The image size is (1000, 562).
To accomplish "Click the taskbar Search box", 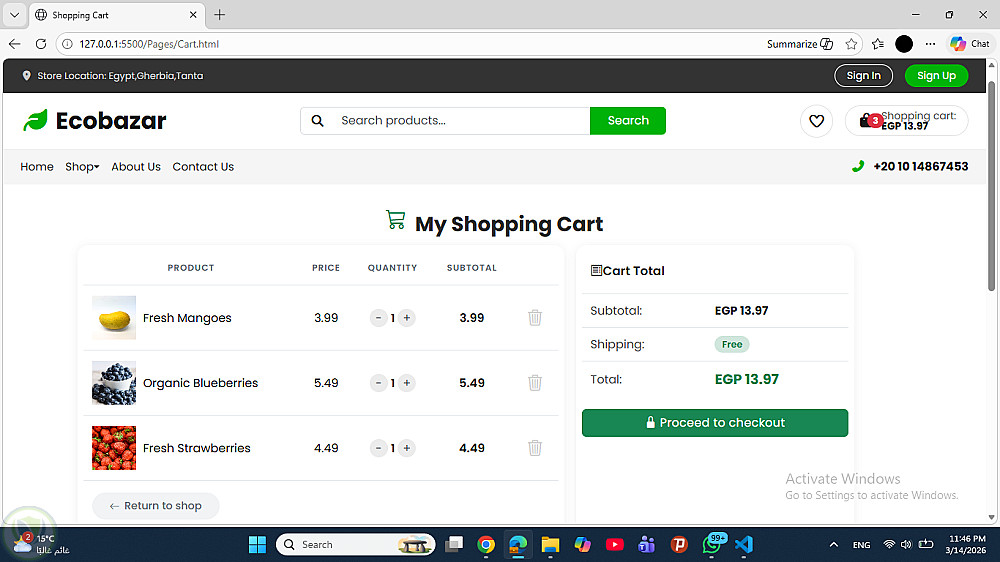I will click(x=356, y=544).
